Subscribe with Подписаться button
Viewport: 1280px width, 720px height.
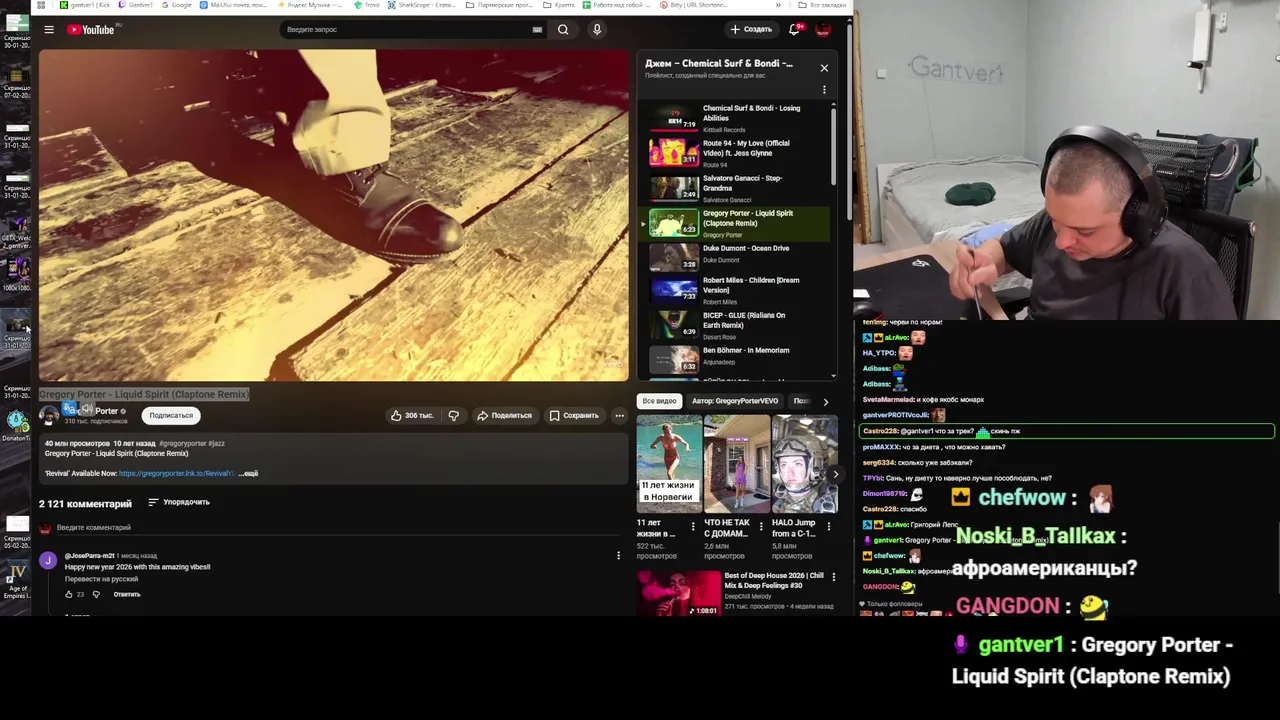[171, 415]
